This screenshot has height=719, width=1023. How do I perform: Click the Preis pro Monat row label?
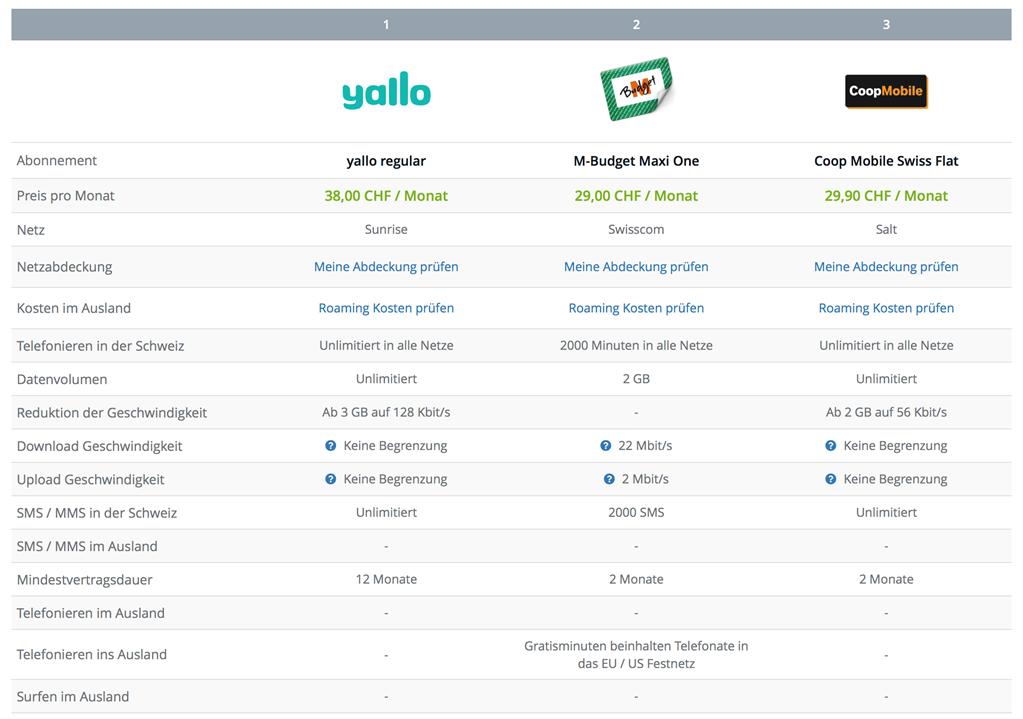(65, 196)
